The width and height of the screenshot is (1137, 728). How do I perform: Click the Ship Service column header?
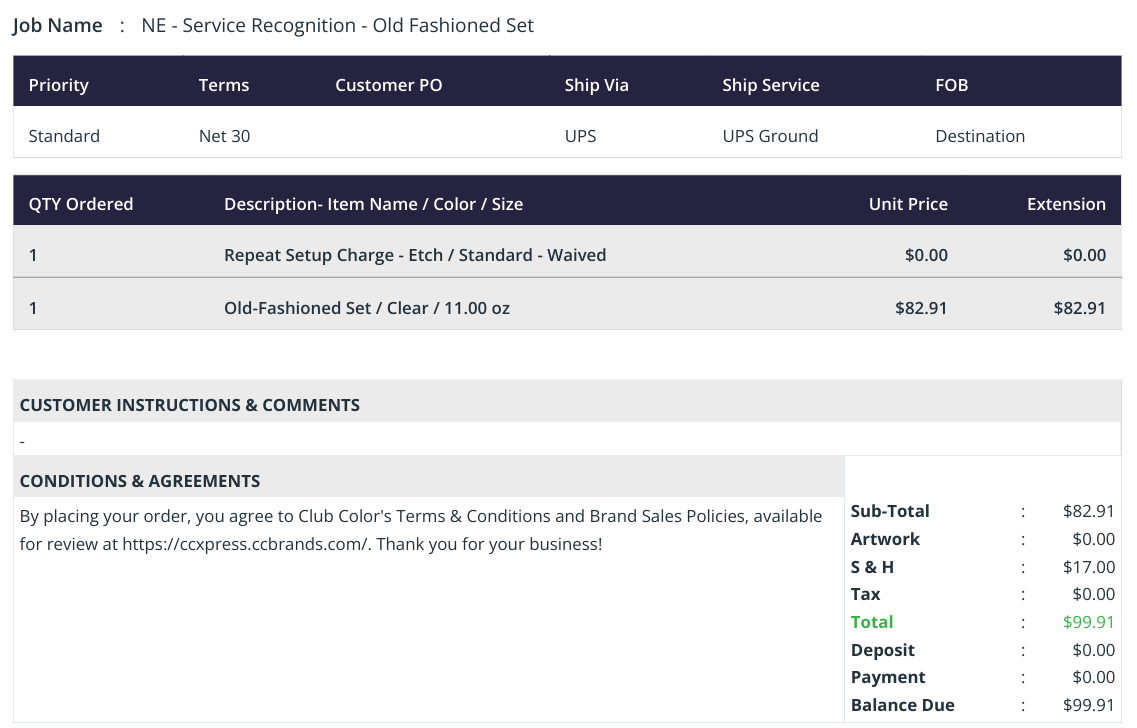tap(770, 85)
